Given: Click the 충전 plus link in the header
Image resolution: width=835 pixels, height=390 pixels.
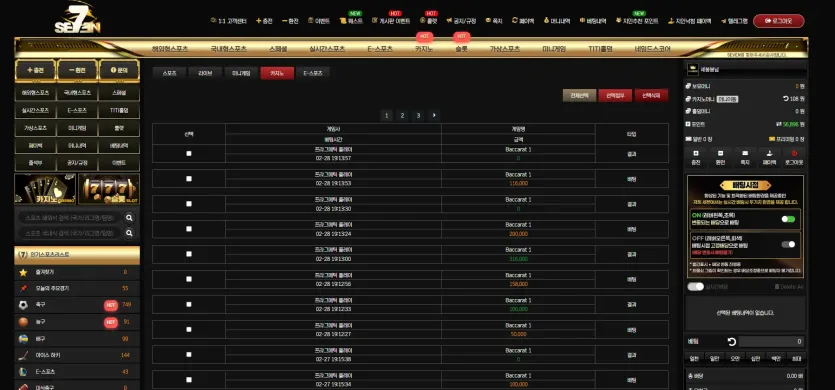Looking at the screenshot, I should point(264,21).
